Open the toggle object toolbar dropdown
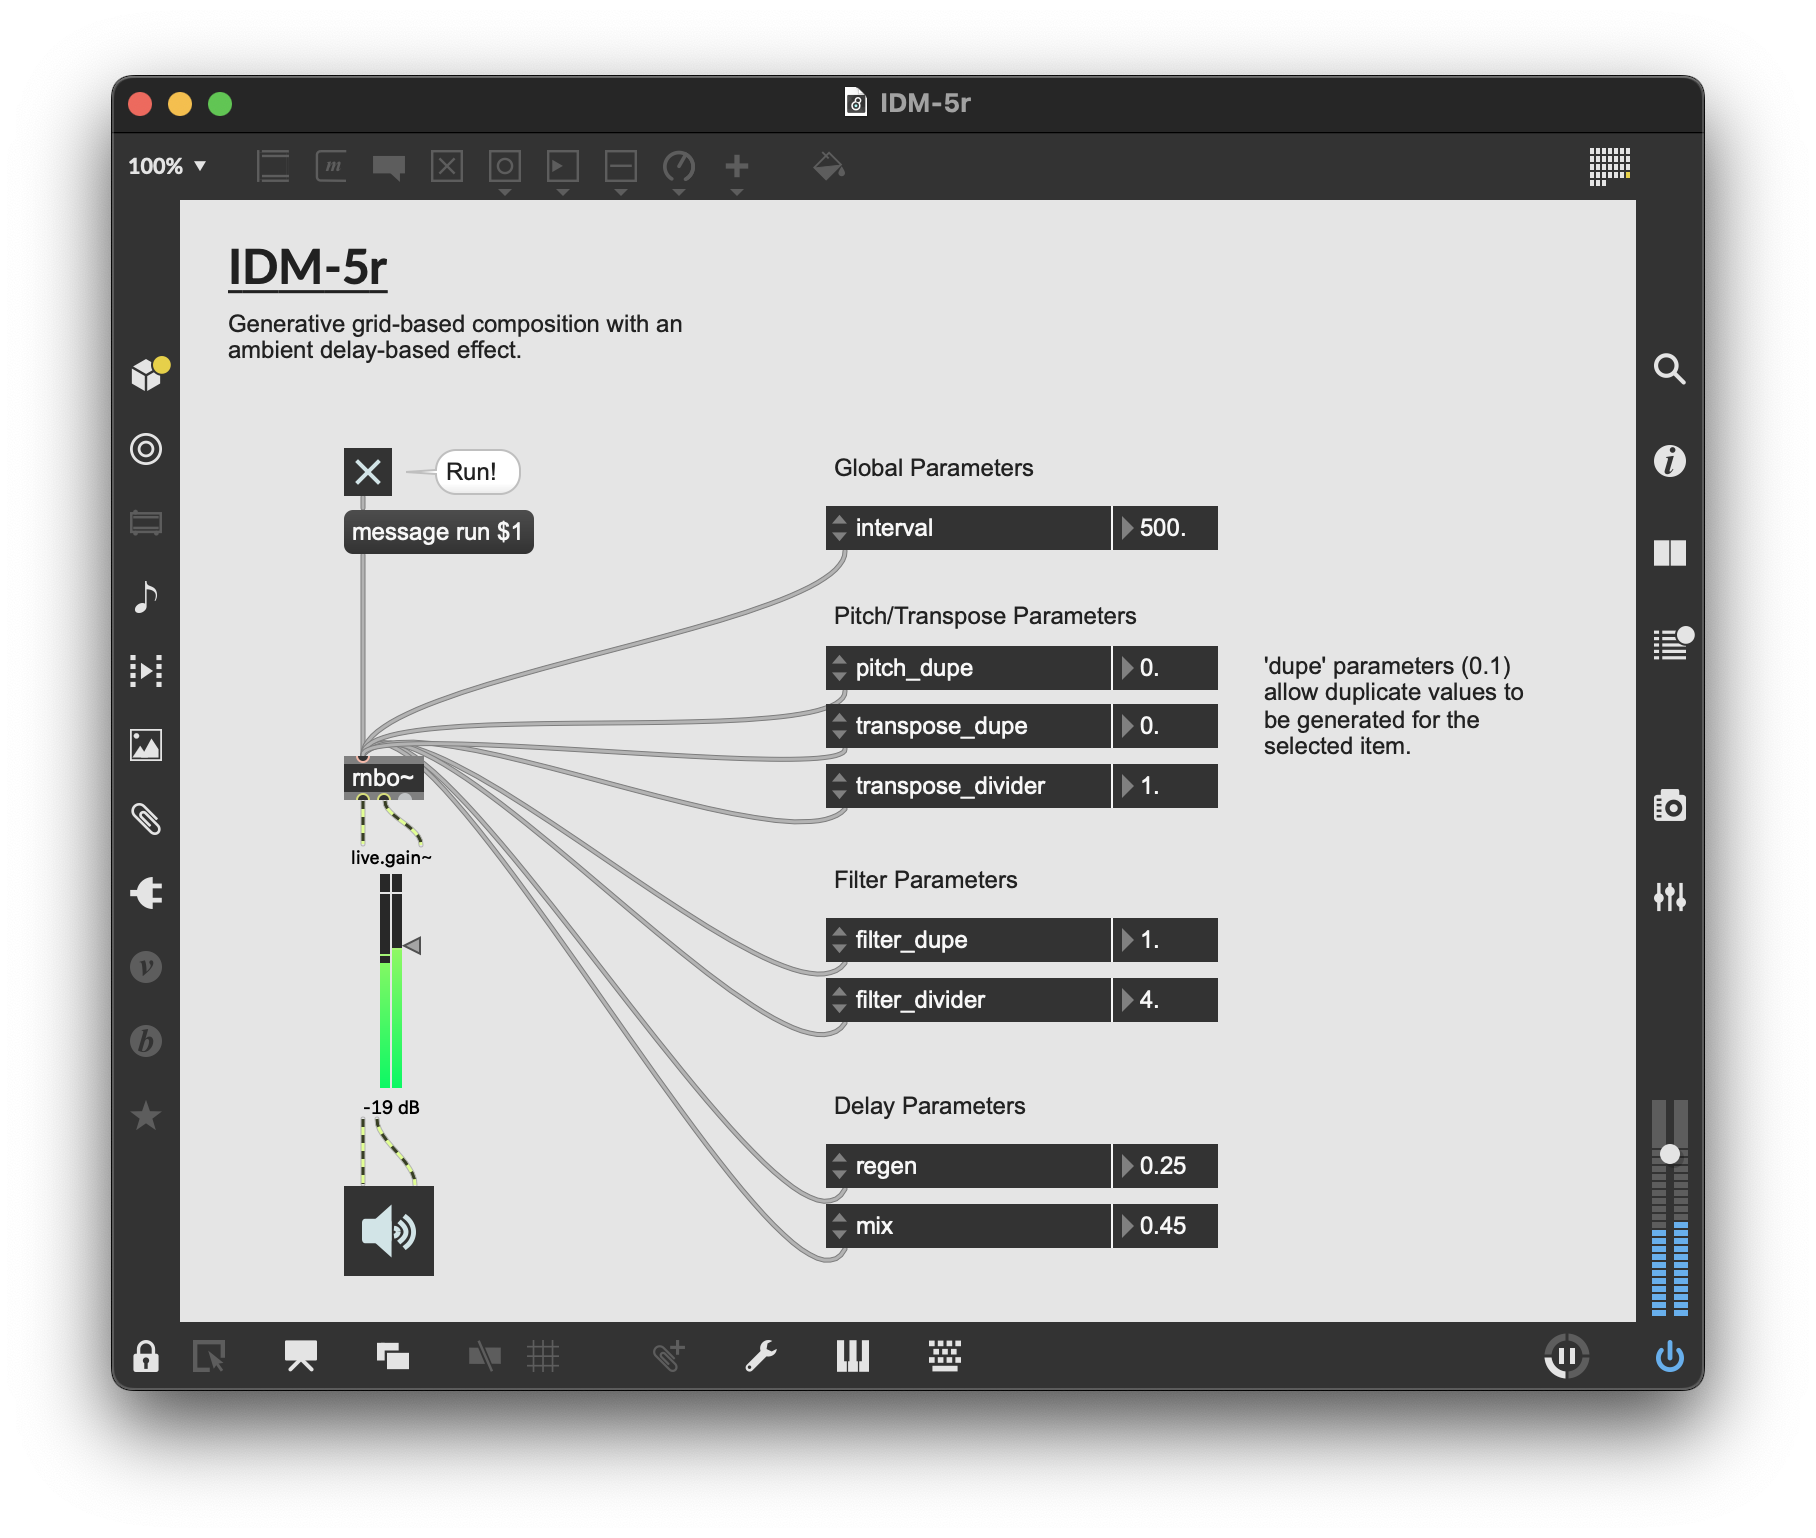1816x1538 pixels. pos(447,166)
